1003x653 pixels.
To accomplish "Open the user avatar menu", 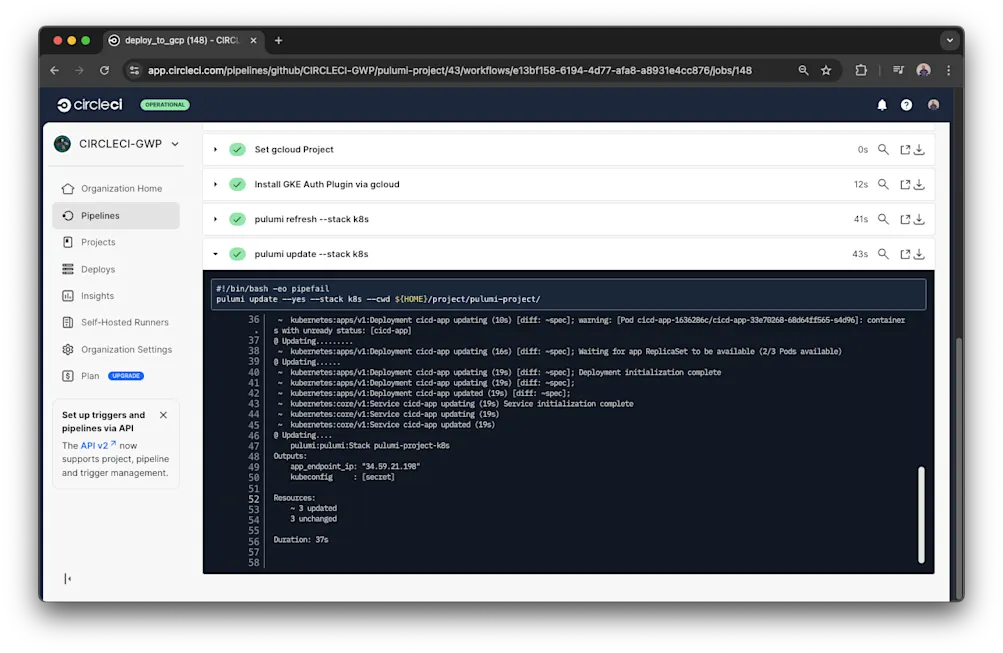I will point(932,104).
